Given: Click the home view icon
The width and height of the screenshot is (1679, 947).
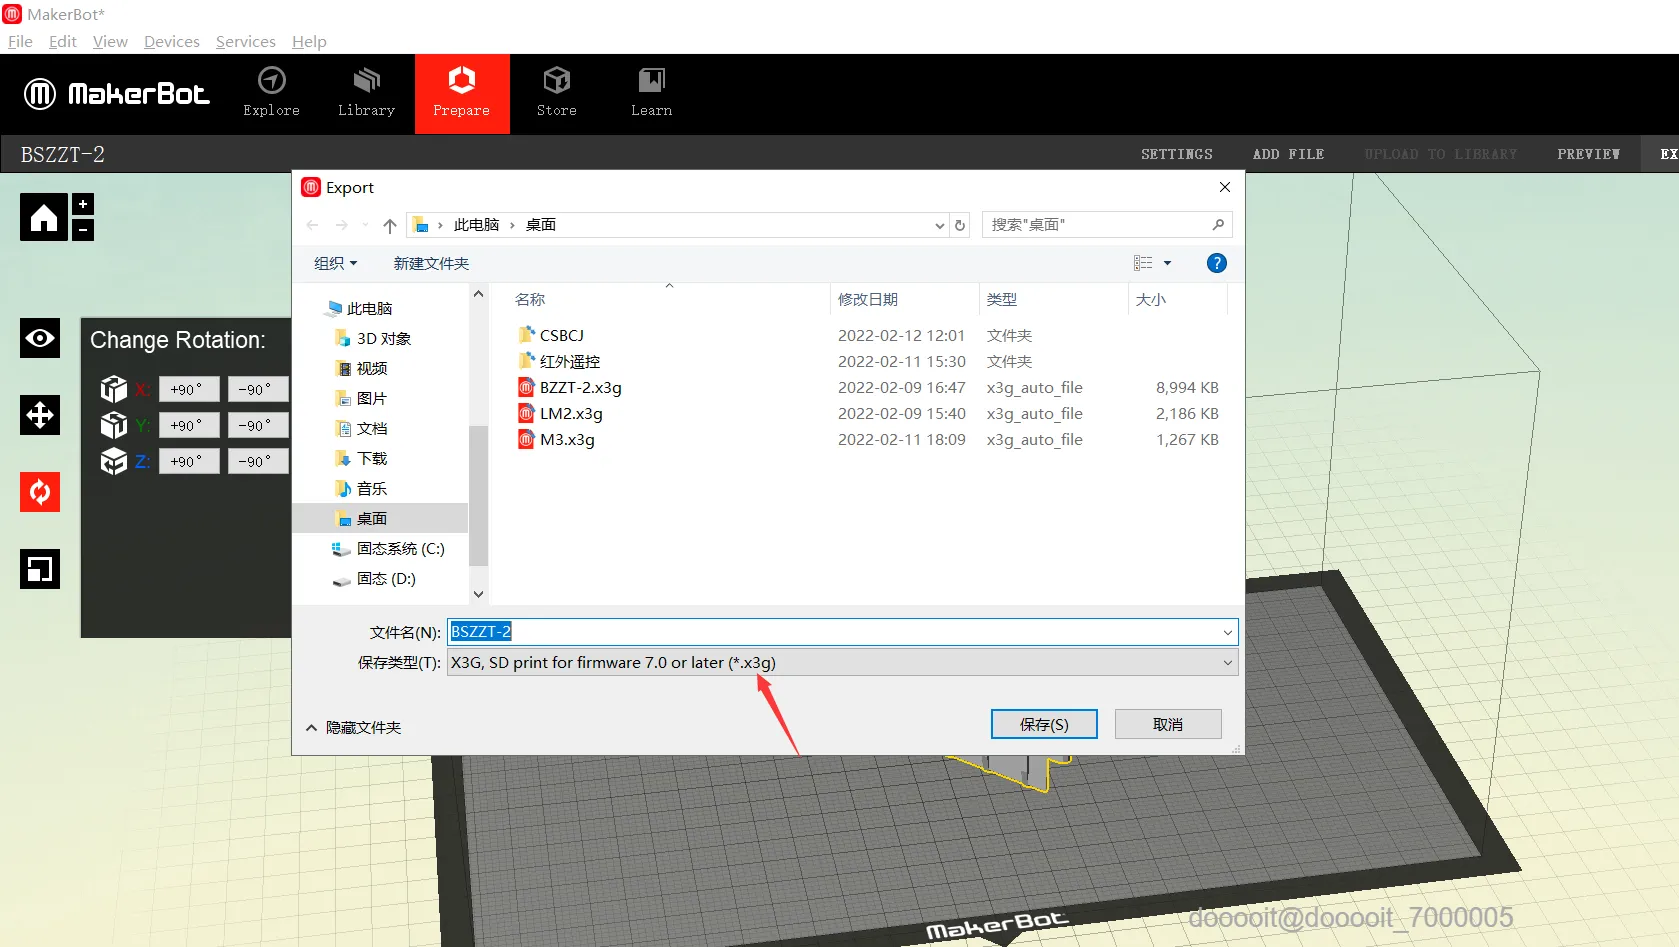Looking at the screenshot, I should [x=44, y=217].
